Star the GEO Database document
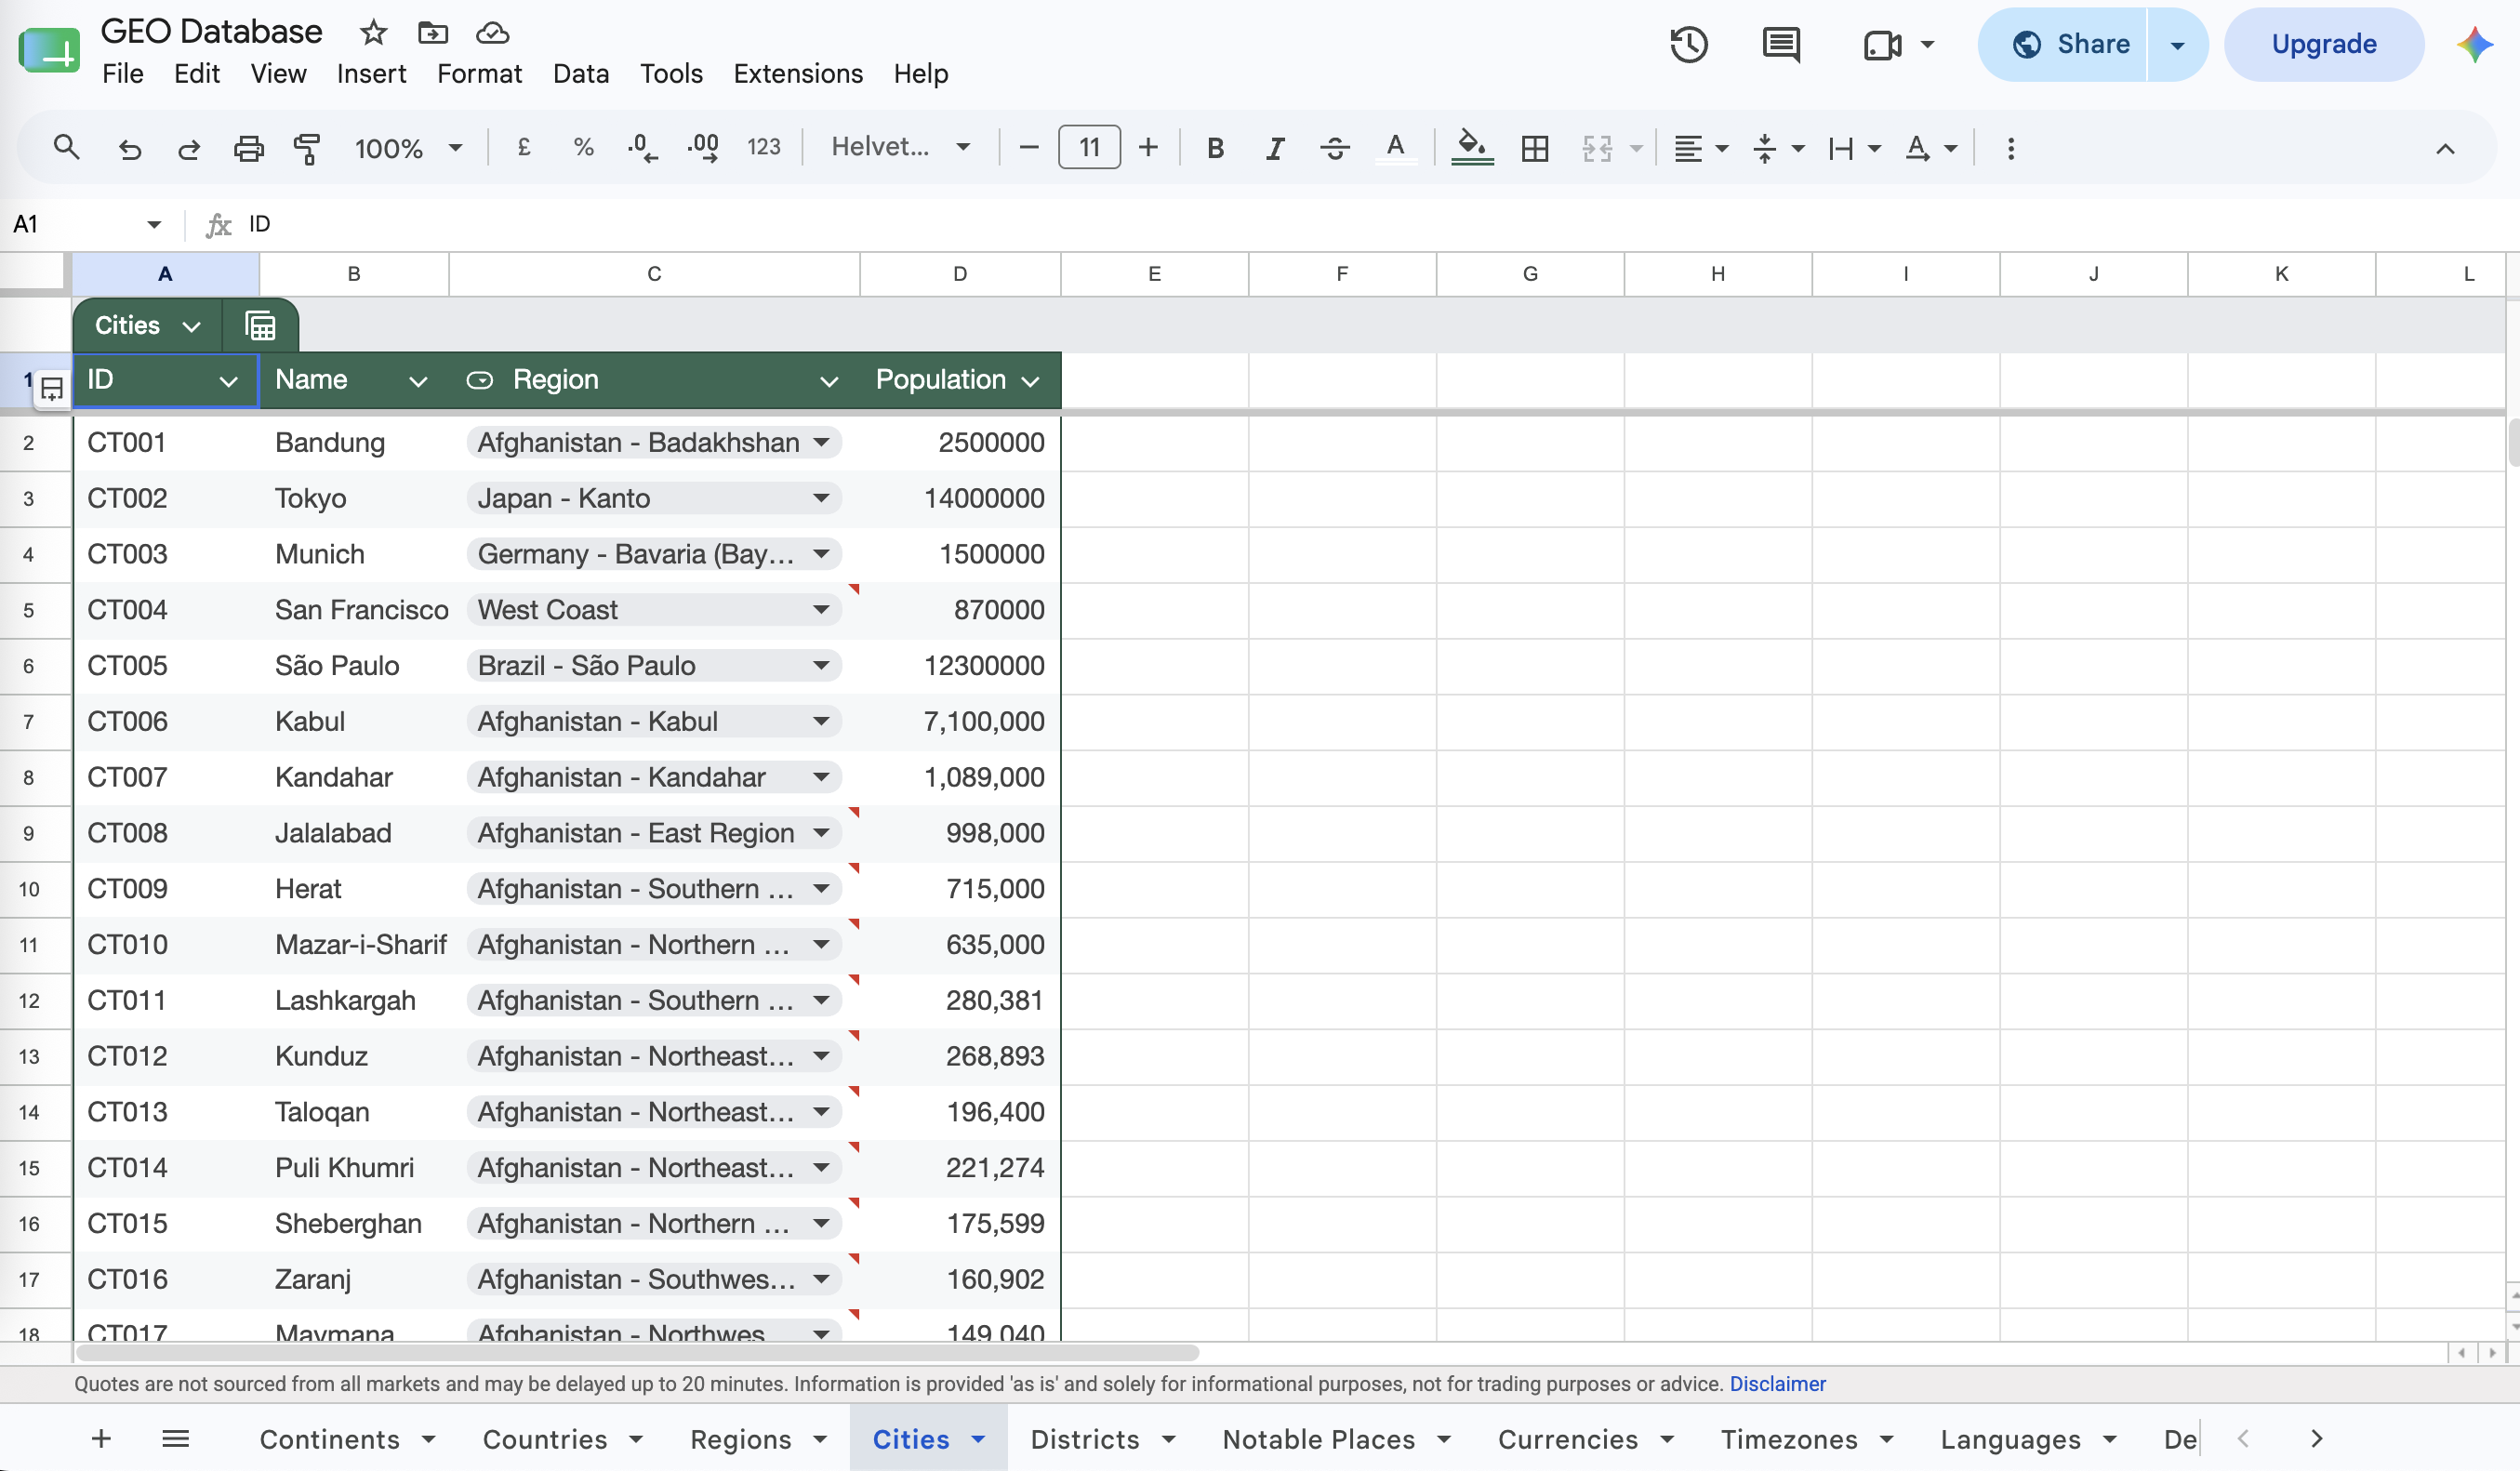This screenshot has width=2520, height=1471. point(373,33)
